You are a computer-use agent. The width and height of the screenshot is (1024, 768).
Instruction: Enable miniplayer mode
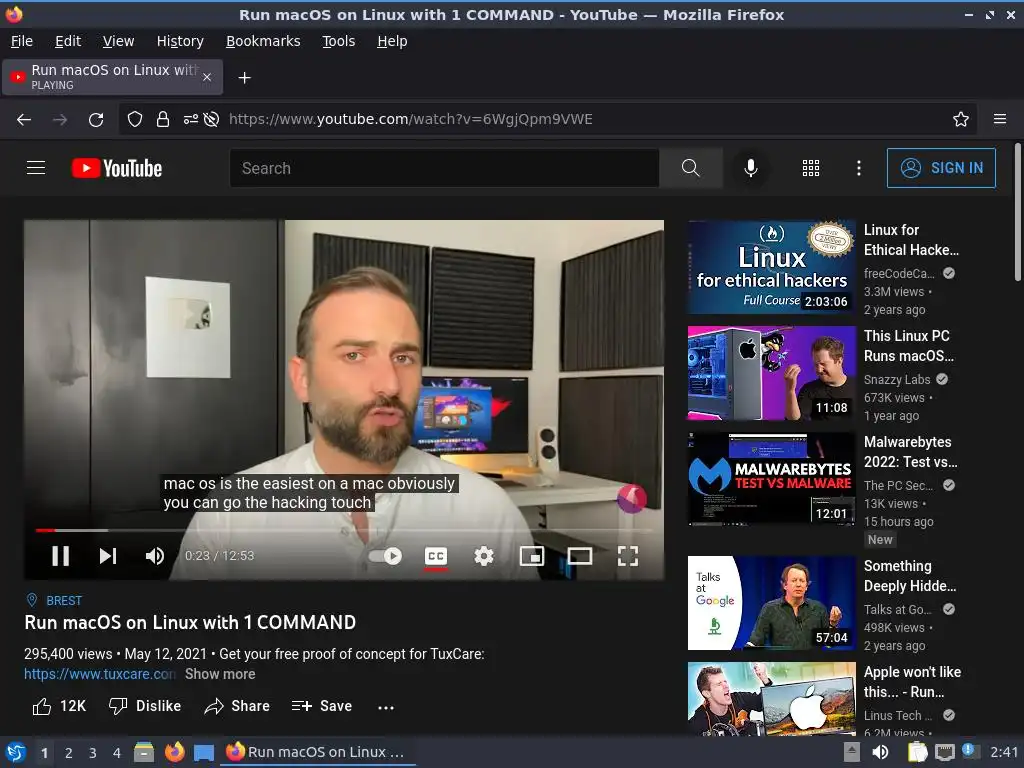click(x=532, y=556)
